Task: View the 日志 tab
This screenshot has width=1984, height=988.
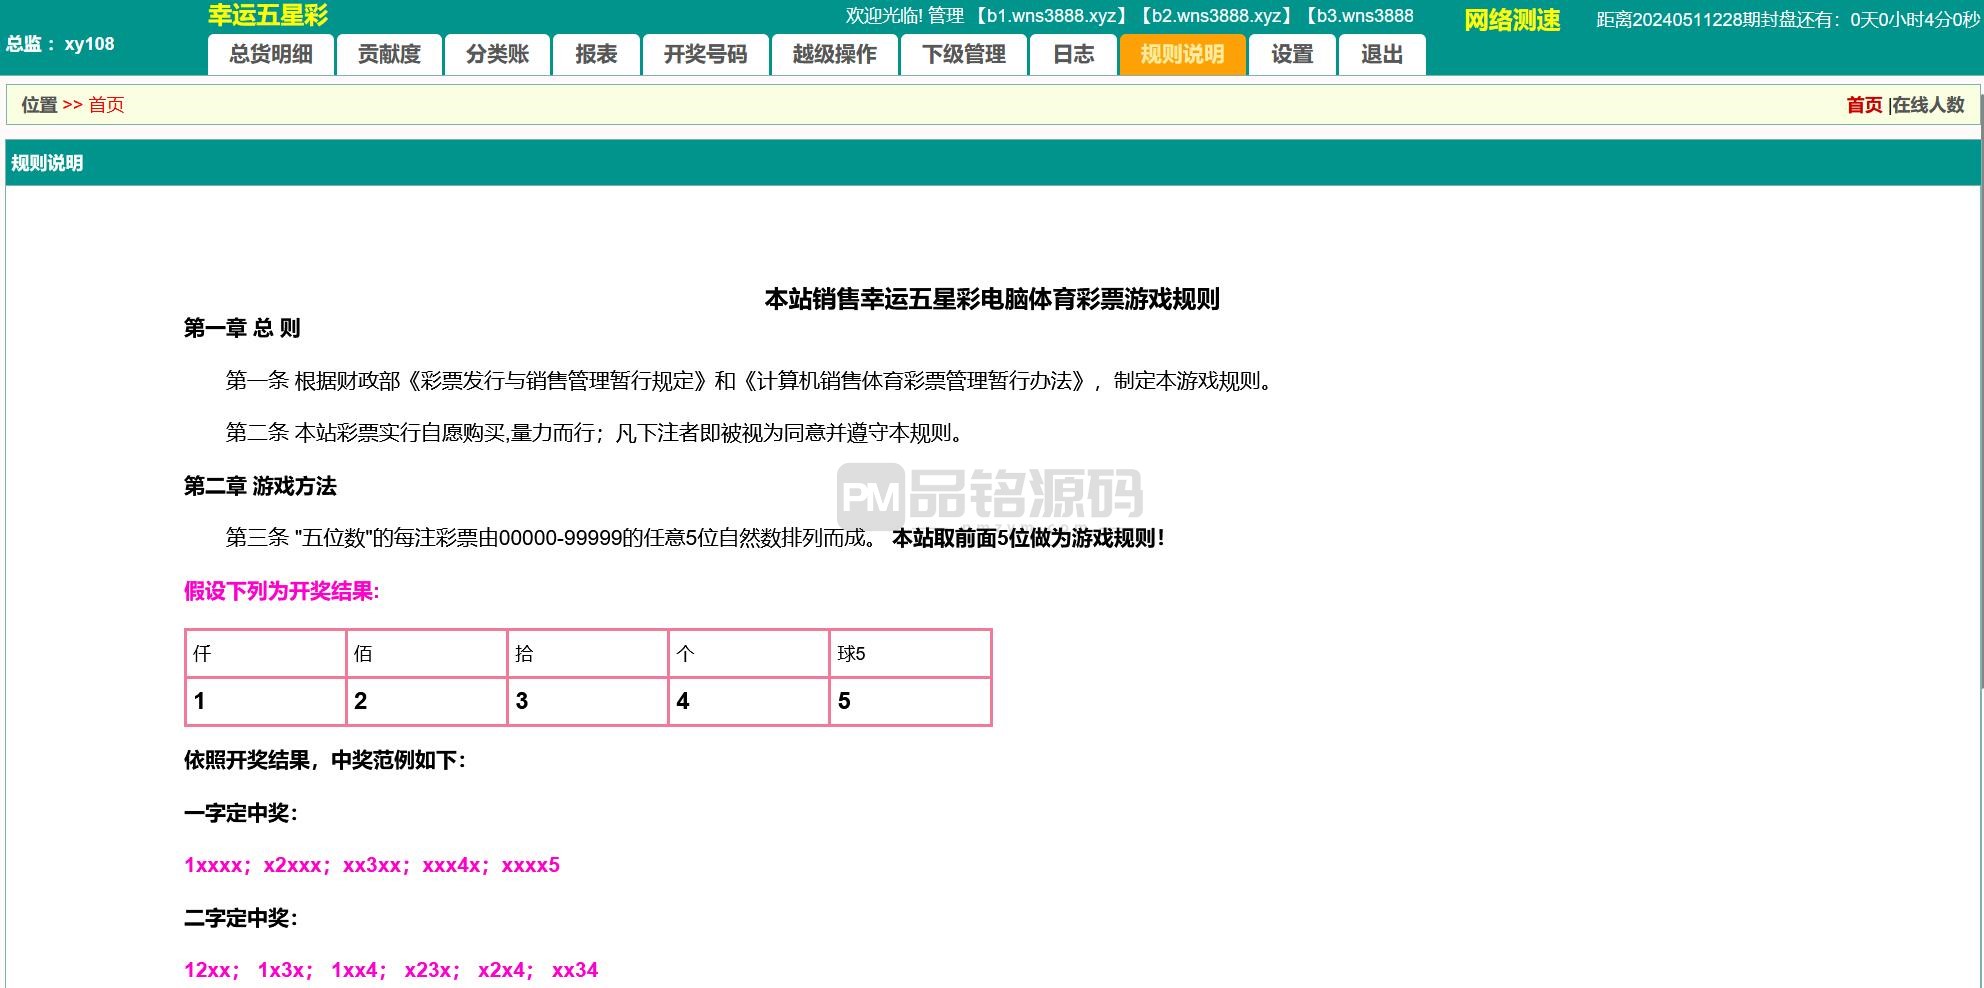Action: (1073, 55)
